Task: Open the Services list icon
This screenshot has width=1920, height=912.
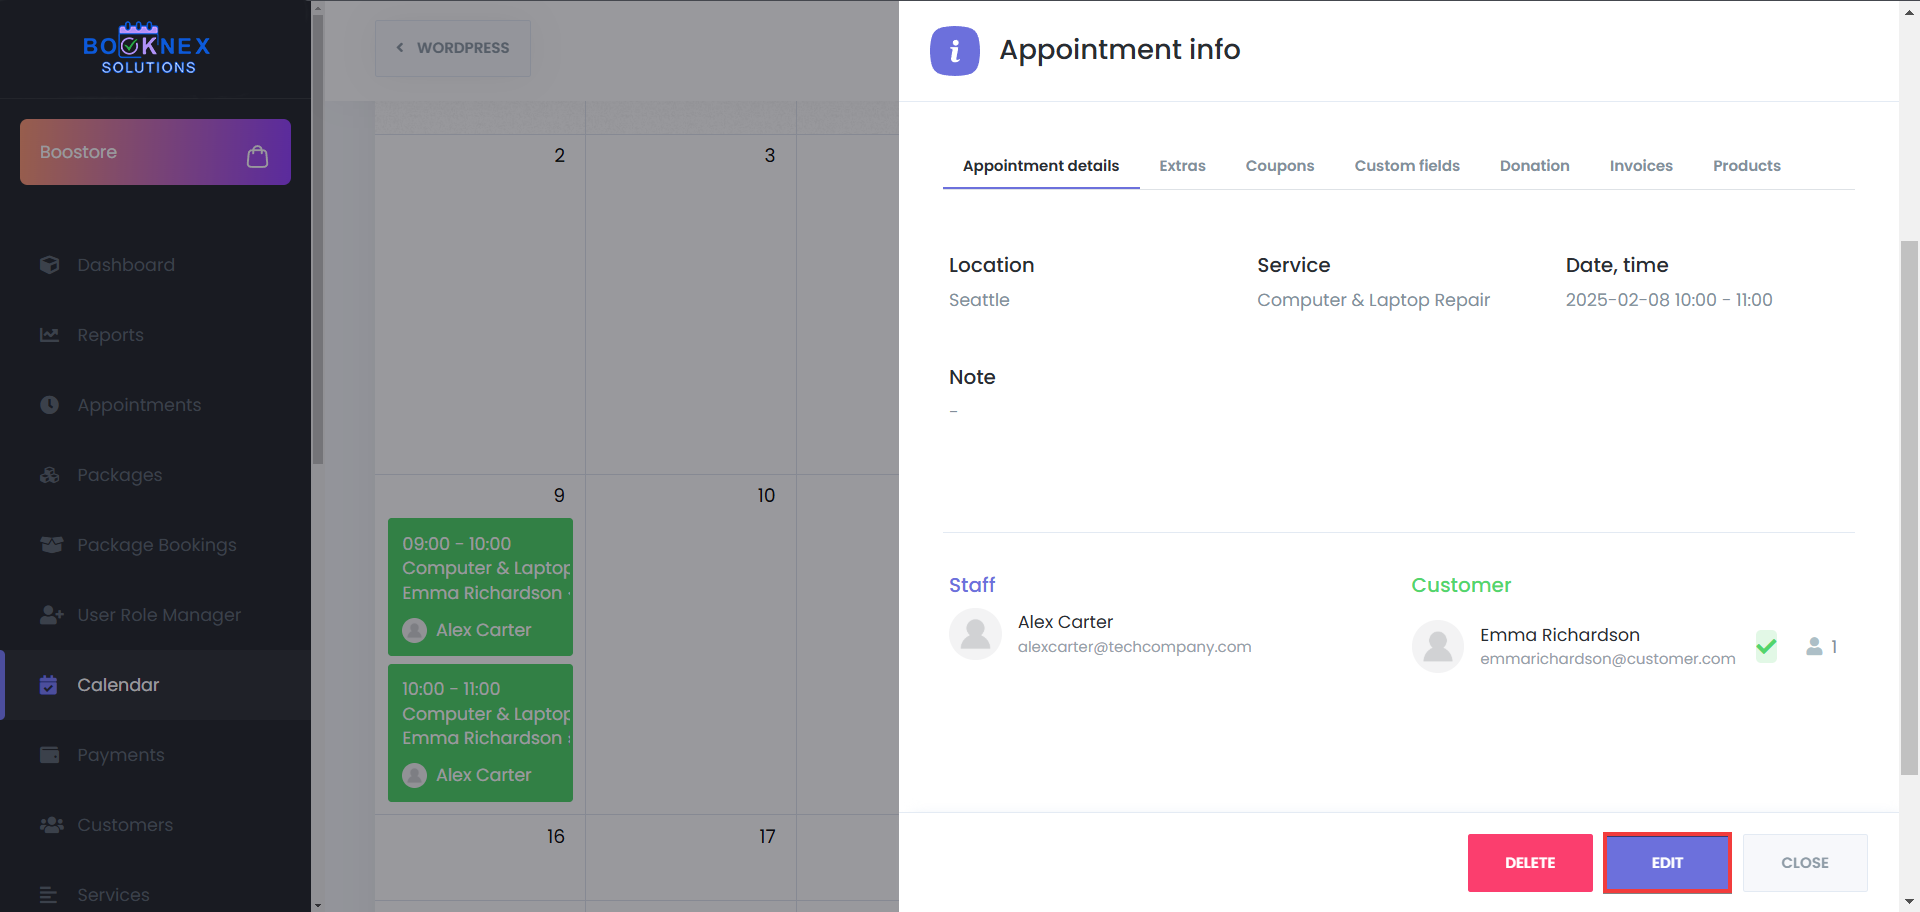Action: (50, 894)
